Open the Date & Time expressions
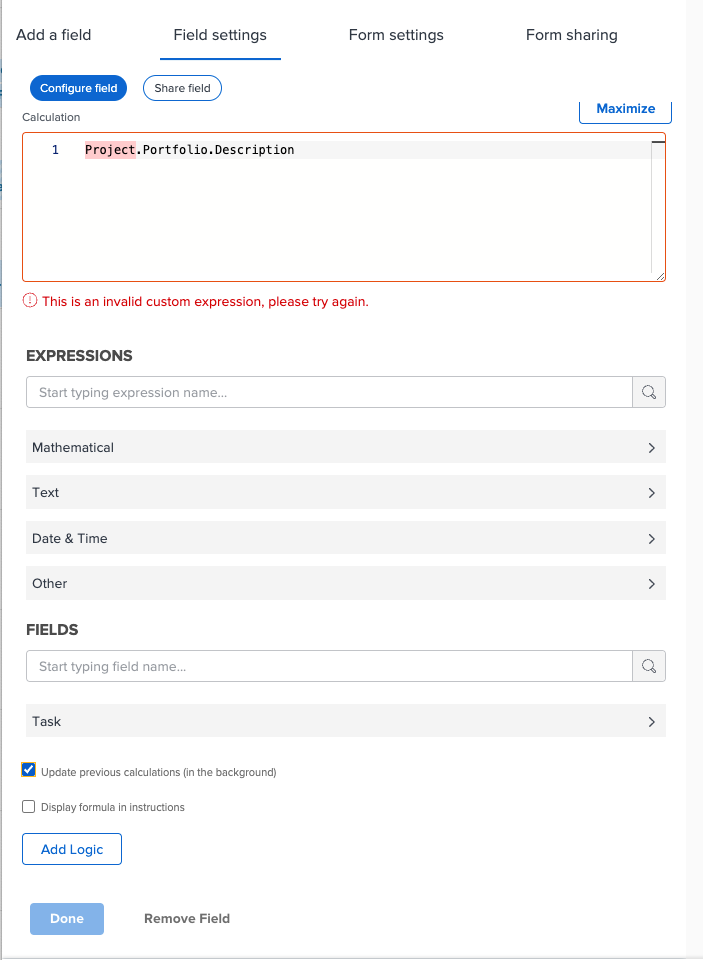Image resolution: width=703 pixels, height=960 pixels. click(345, 538)
